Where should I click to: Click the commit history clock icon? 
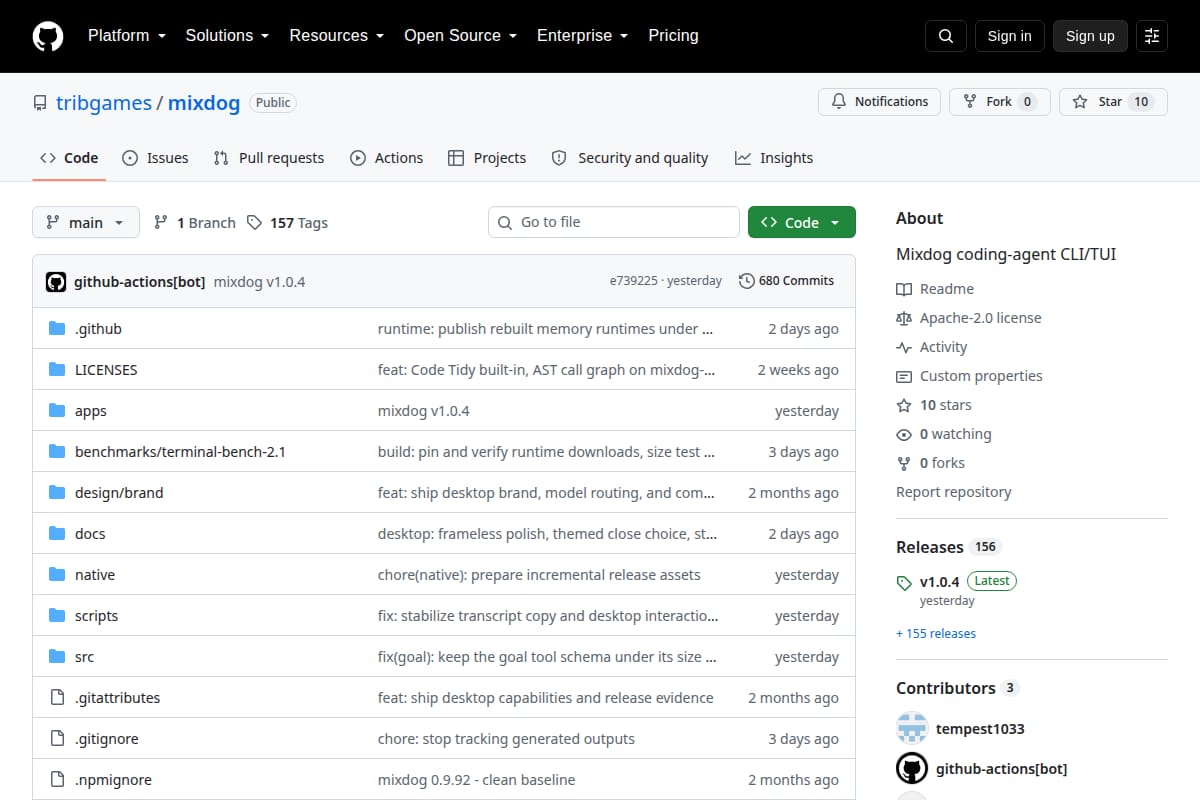coord(746,281)
